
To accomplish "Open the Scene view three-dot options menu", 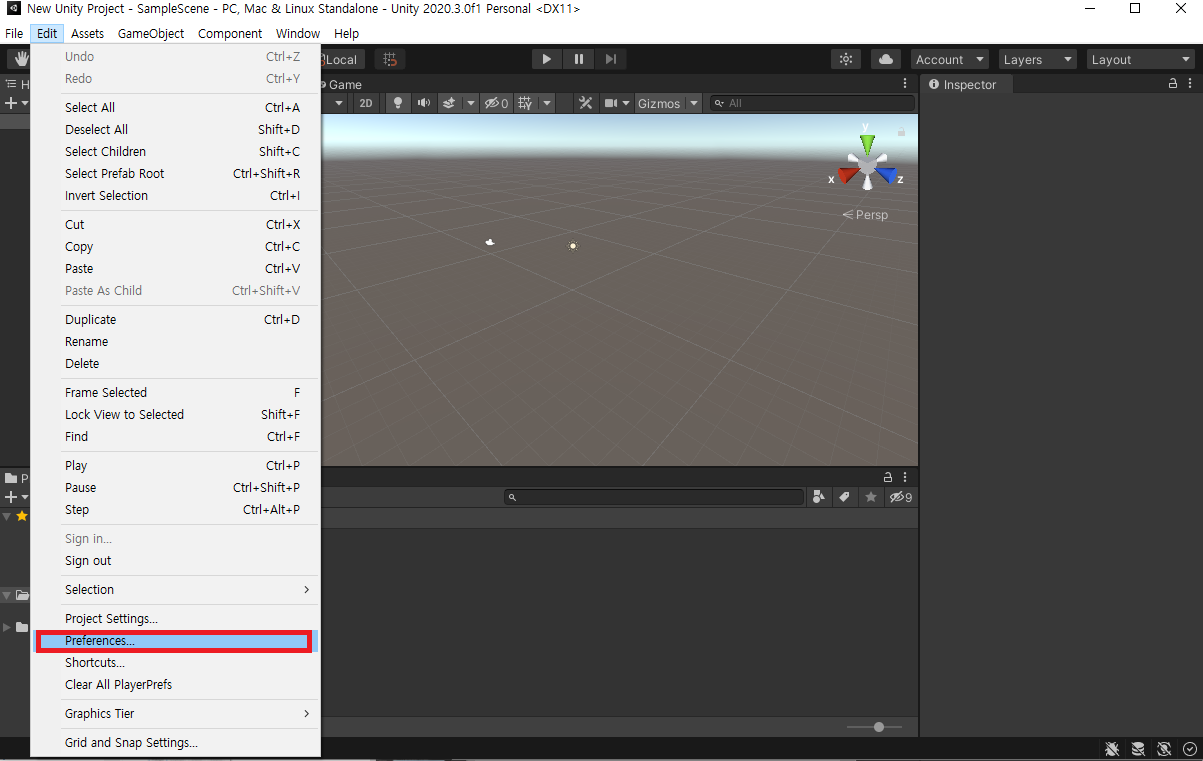I will pyautogui.click(x=905, y=84).
